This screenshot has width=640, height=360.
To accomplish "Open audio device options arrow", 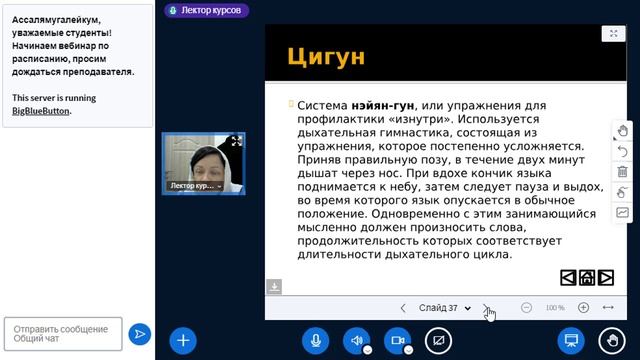I will pyautogui.click(x=367, y=350).
